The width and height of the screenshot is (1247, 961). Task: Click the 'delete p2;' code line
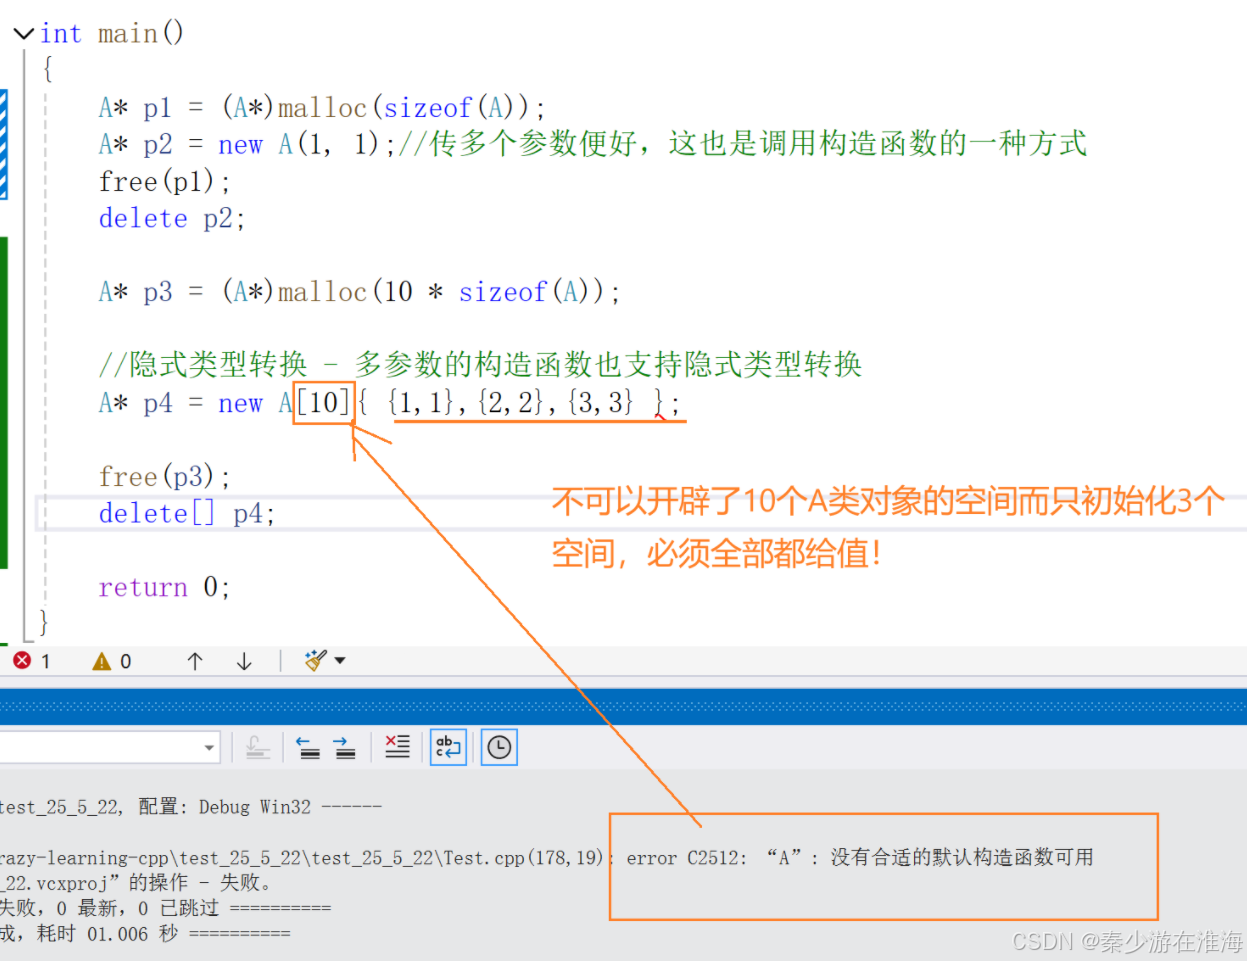pyautogui.click(x=172, y=219)
